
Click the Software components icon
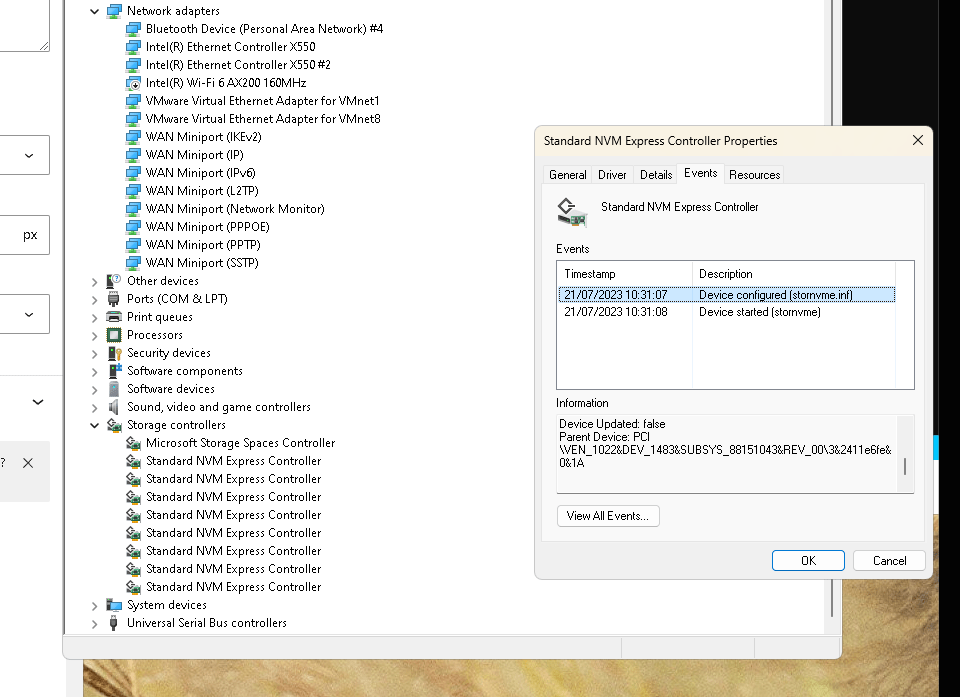click(114, 371)
